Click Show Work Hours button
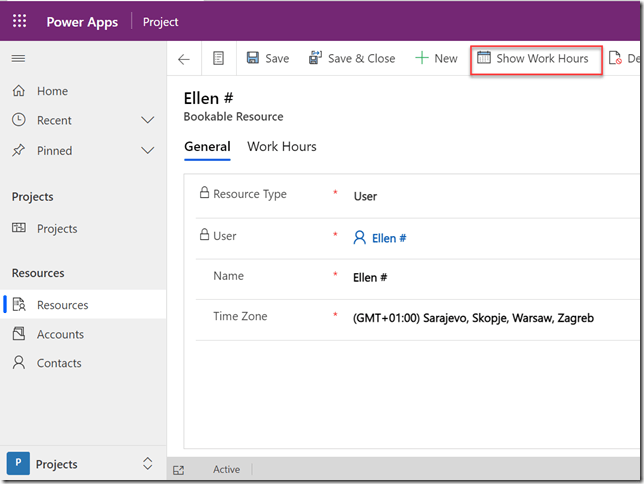The image size is (644, 484). pyautogui.click(x=533, y=59)
